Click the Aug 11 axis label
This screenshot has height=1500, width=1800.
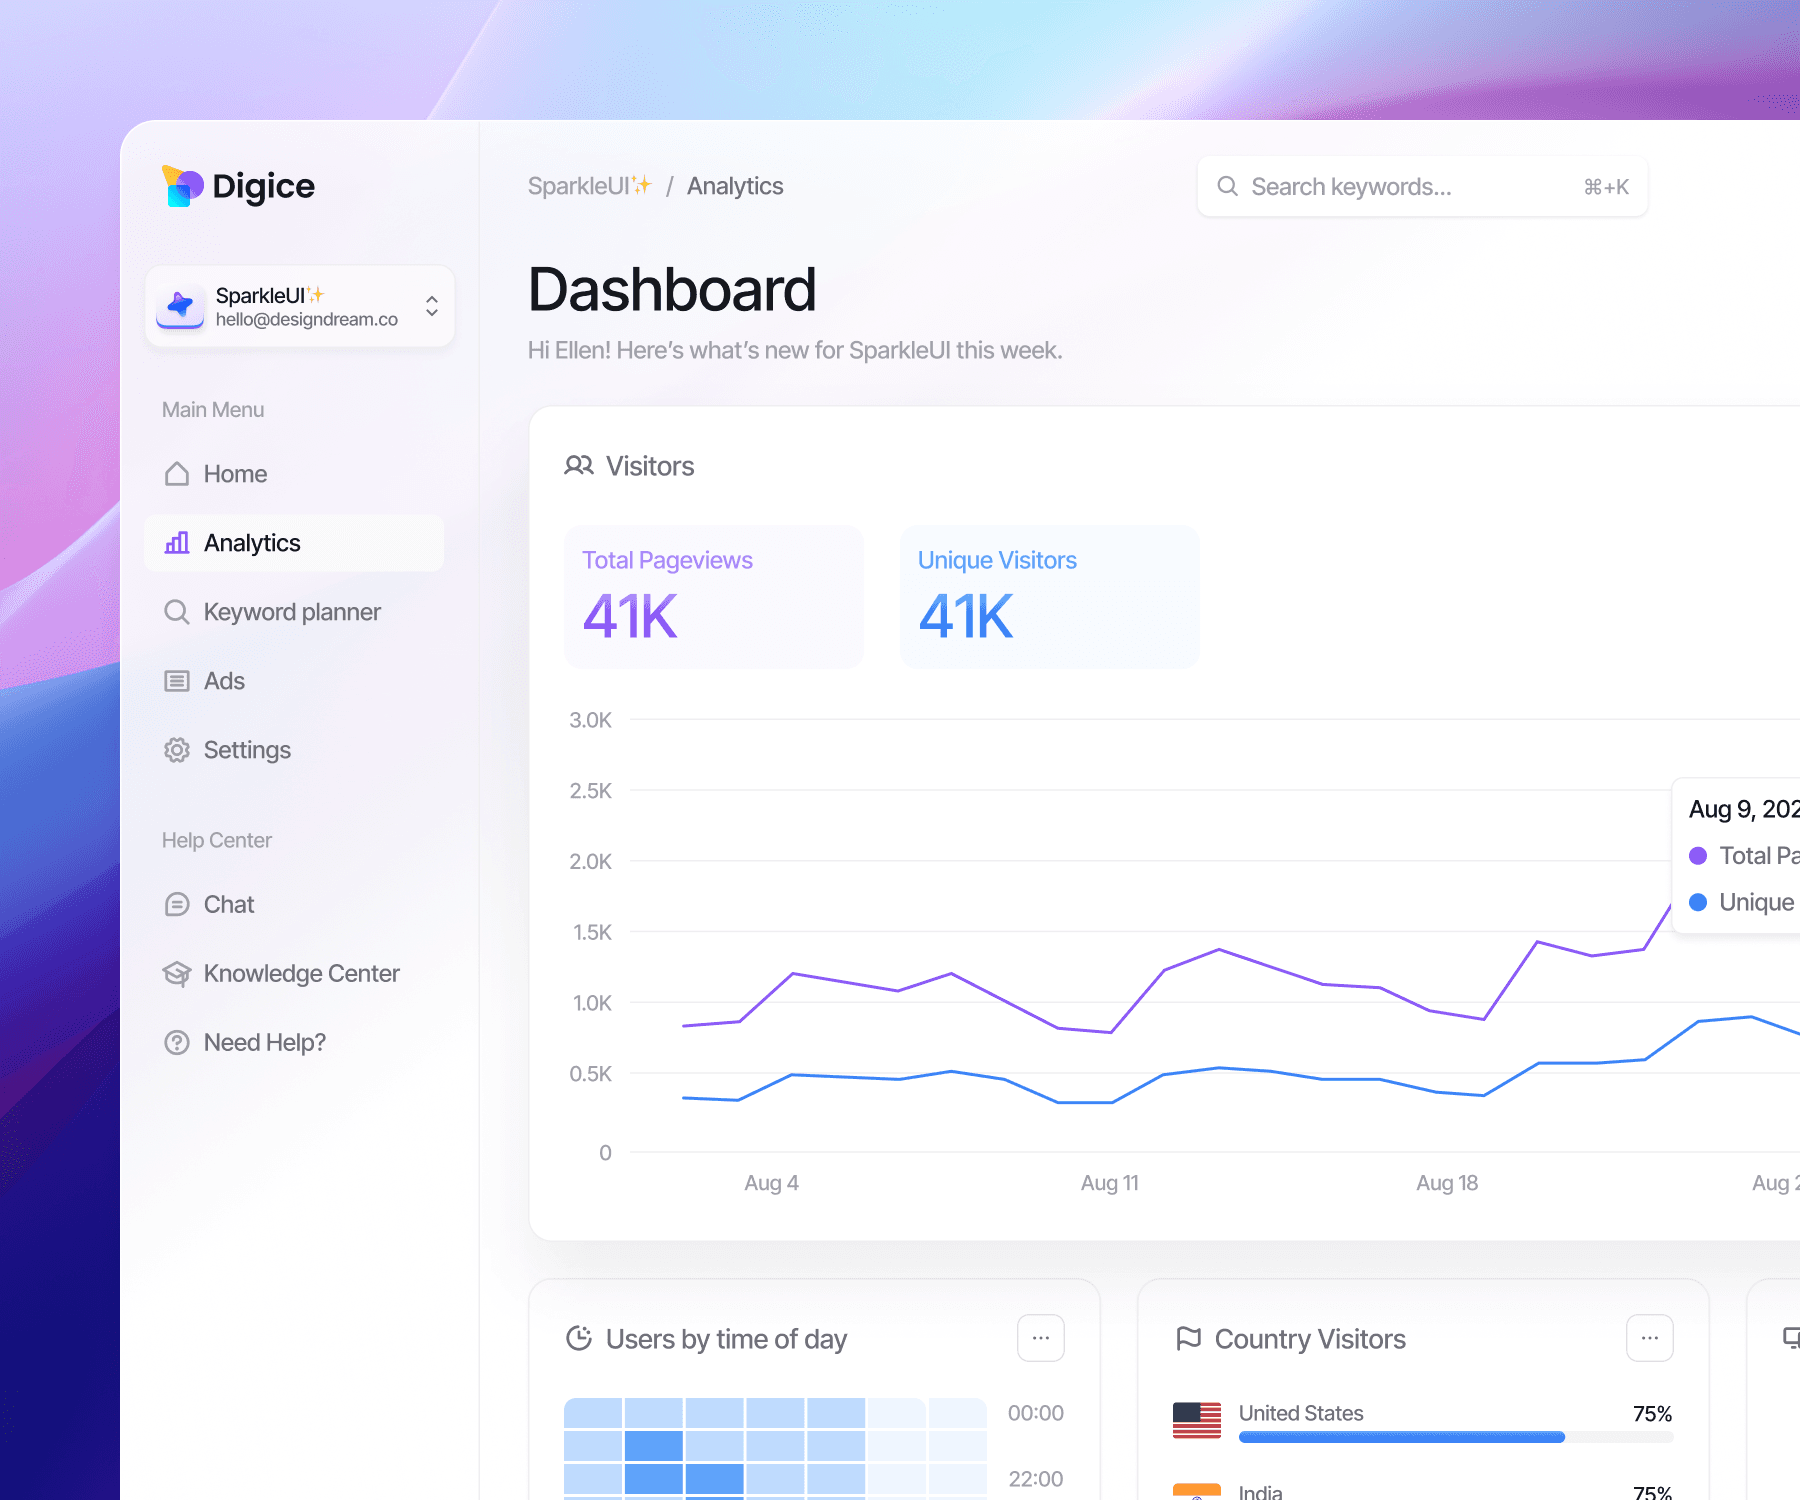point(1110,1183)
